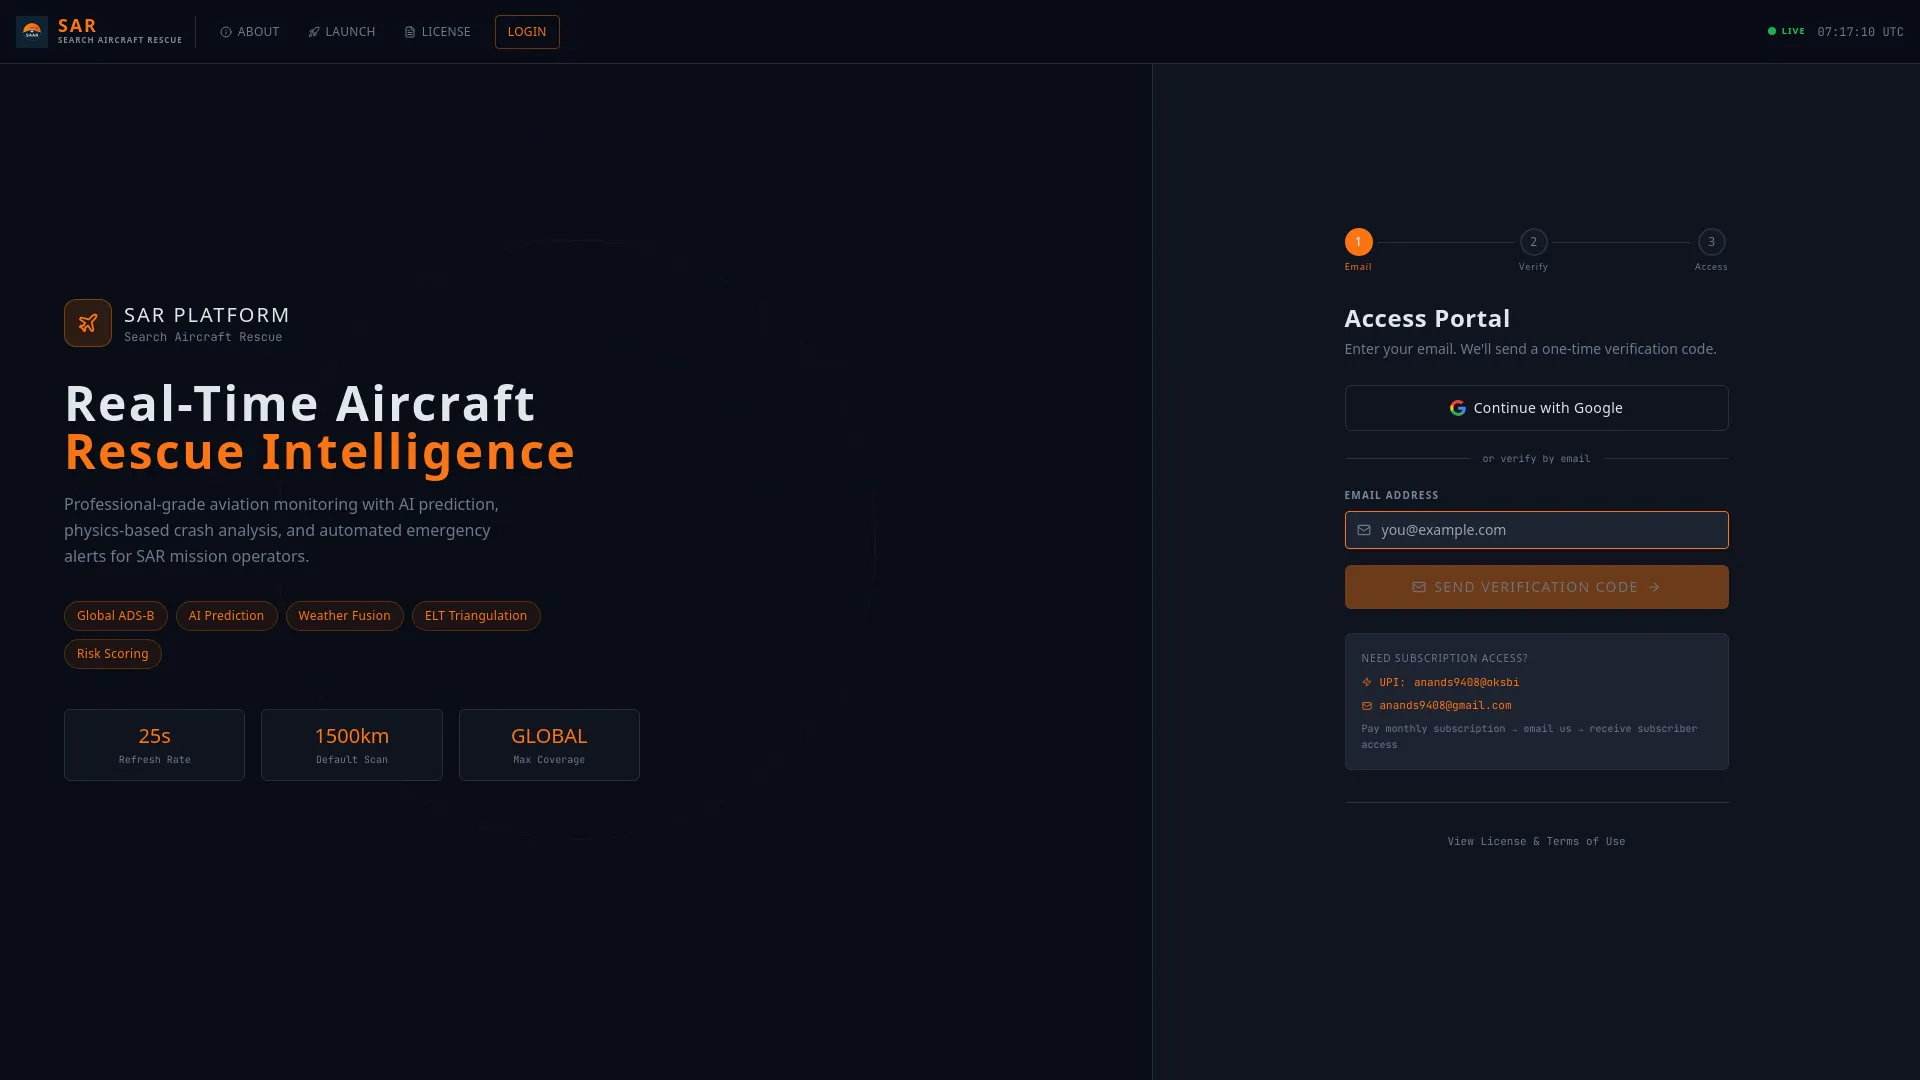Click the UPI address anands9408@oksbi
The width and height of the screenshot is (1920, 1080).
pos(1466,682)
